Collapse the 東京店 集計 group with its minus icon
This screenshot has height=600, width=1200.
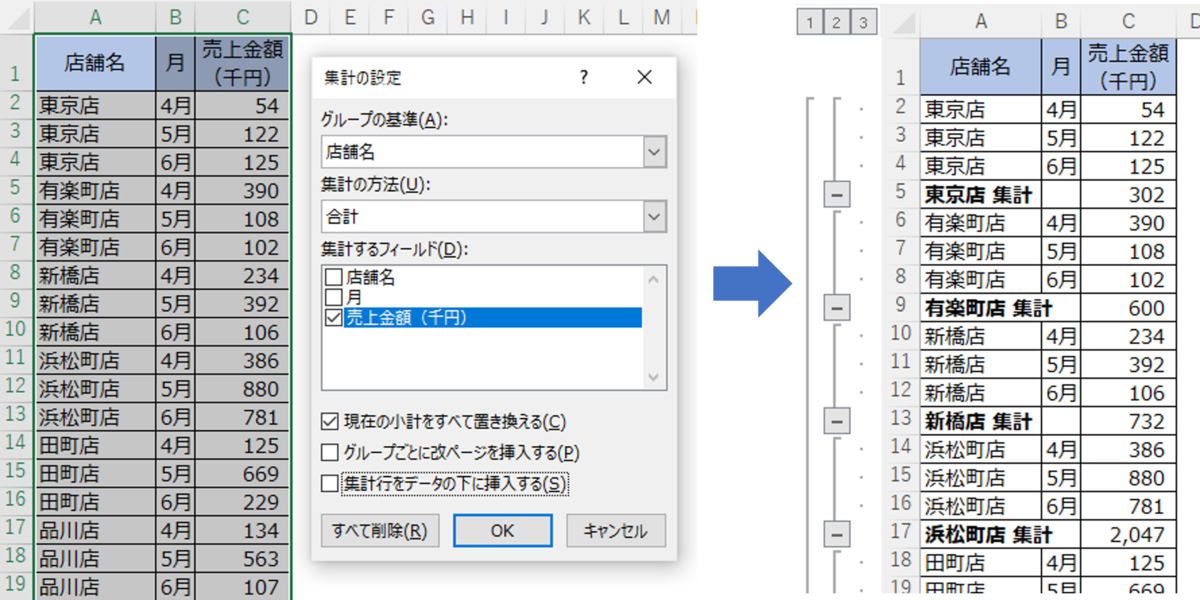click(836, 194)
